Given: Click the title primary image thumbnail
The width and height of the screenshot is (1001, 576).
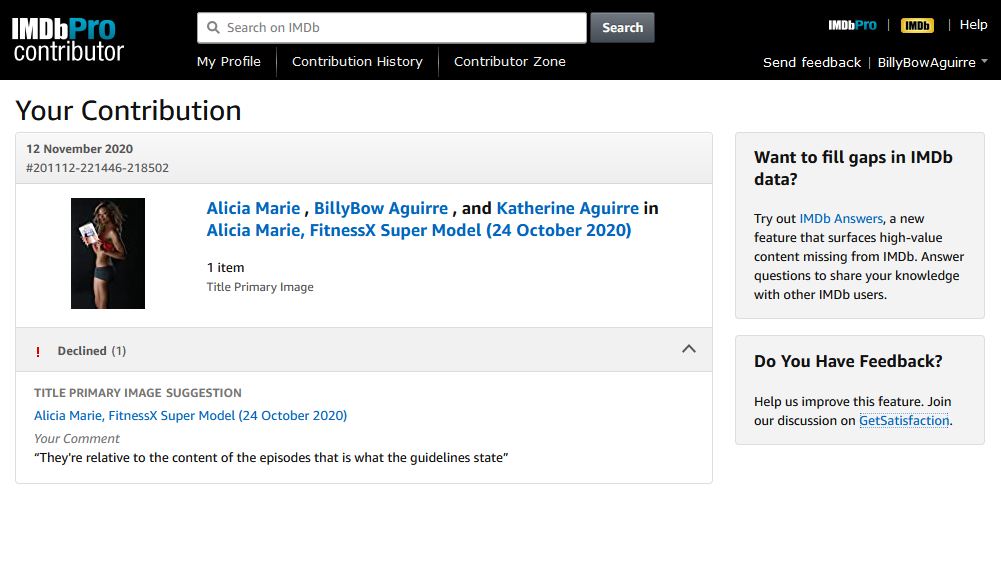Looking at the screenshot, I should point(108,253).
